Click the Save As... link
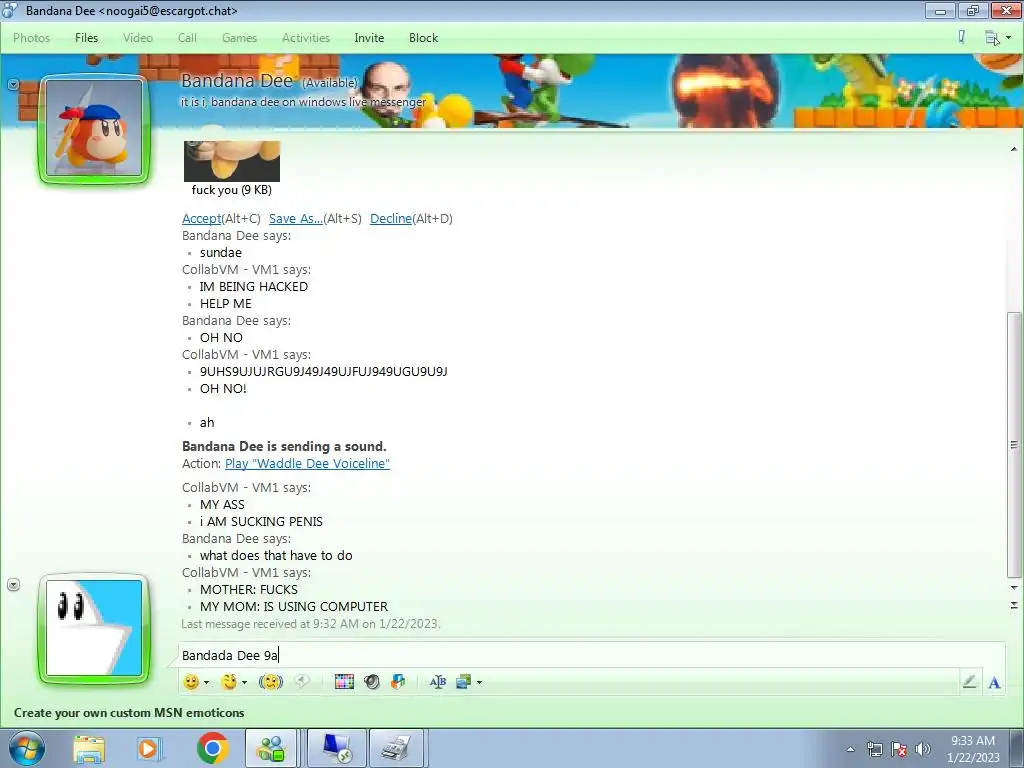Screen dimensions: 1024x768 (x=295, y=219)
